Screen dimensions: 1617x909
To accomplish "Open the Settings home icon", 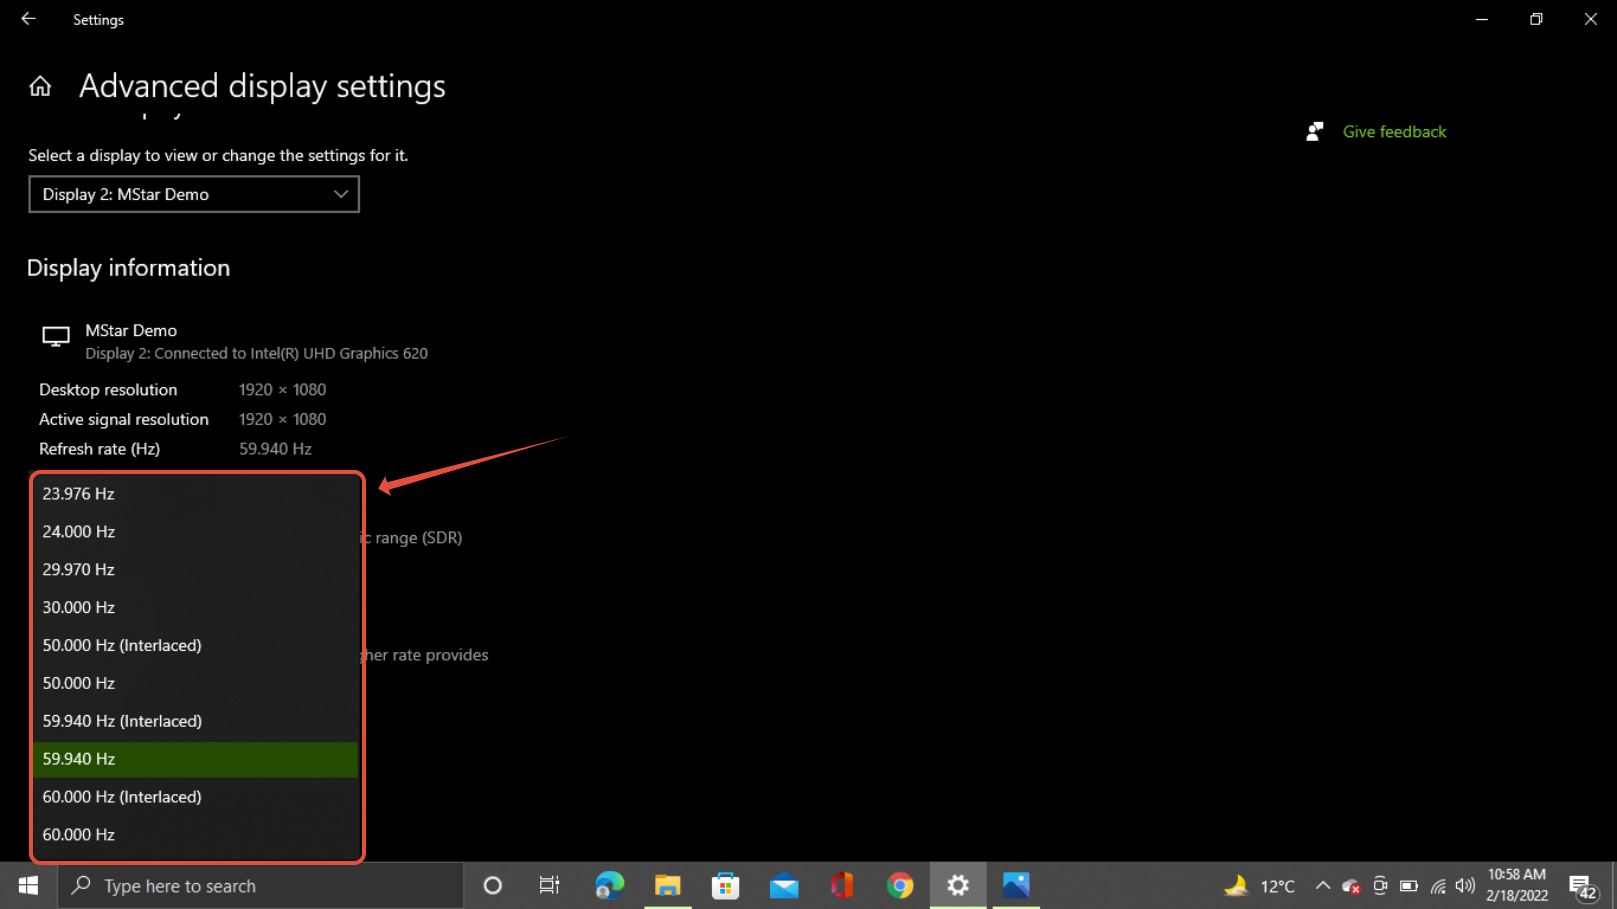I will 40,86.
